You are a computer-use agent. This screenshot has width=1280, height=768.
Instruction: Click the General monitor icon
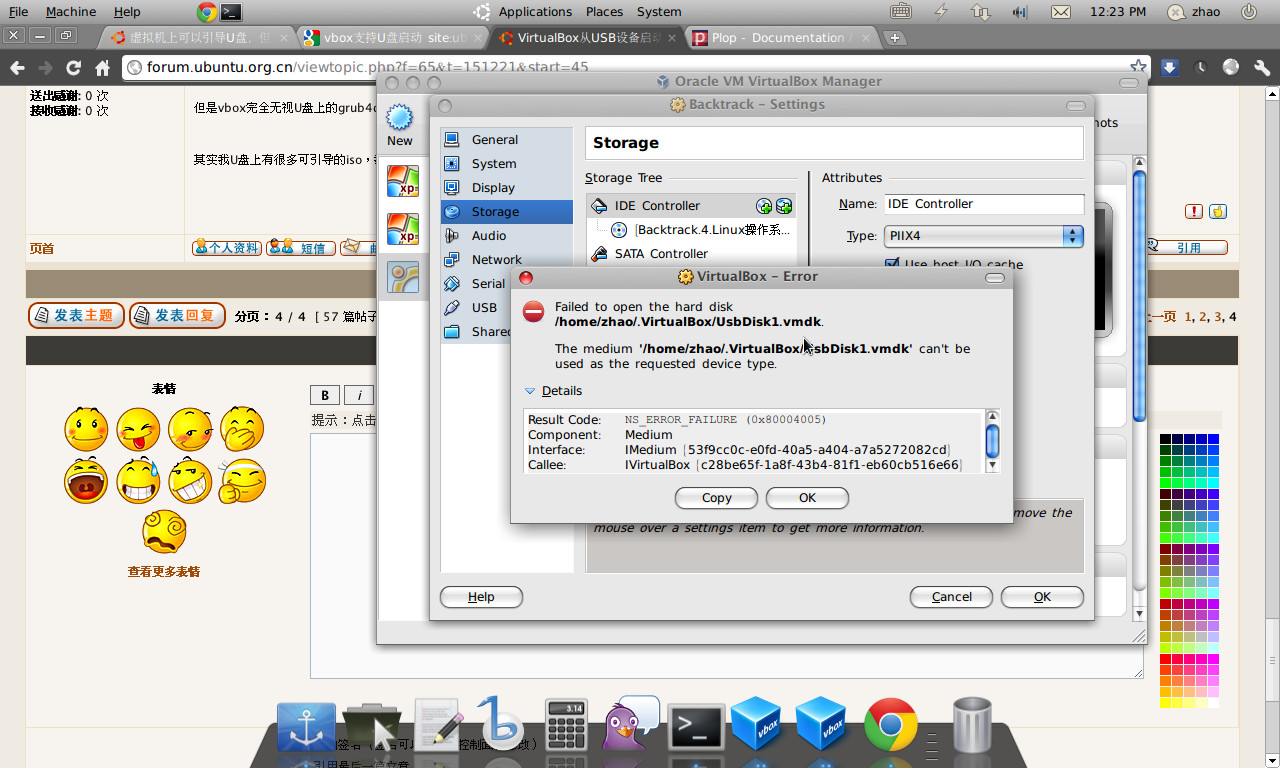point(452,140)
